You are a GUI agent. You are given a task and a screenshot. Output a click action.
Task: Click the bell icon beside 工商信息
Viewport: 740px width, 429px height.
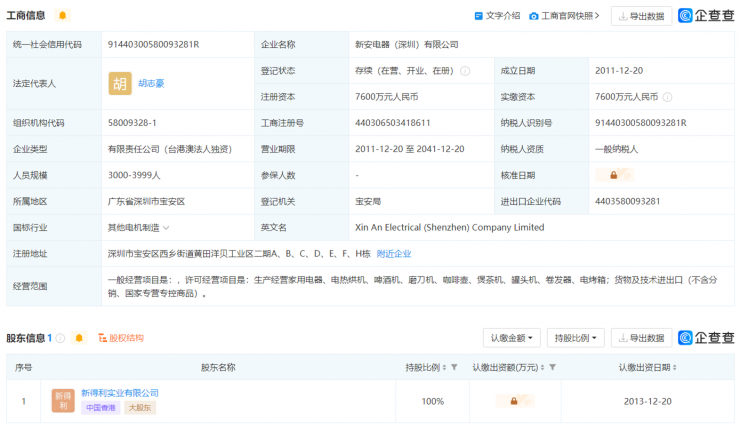point(62,15)
